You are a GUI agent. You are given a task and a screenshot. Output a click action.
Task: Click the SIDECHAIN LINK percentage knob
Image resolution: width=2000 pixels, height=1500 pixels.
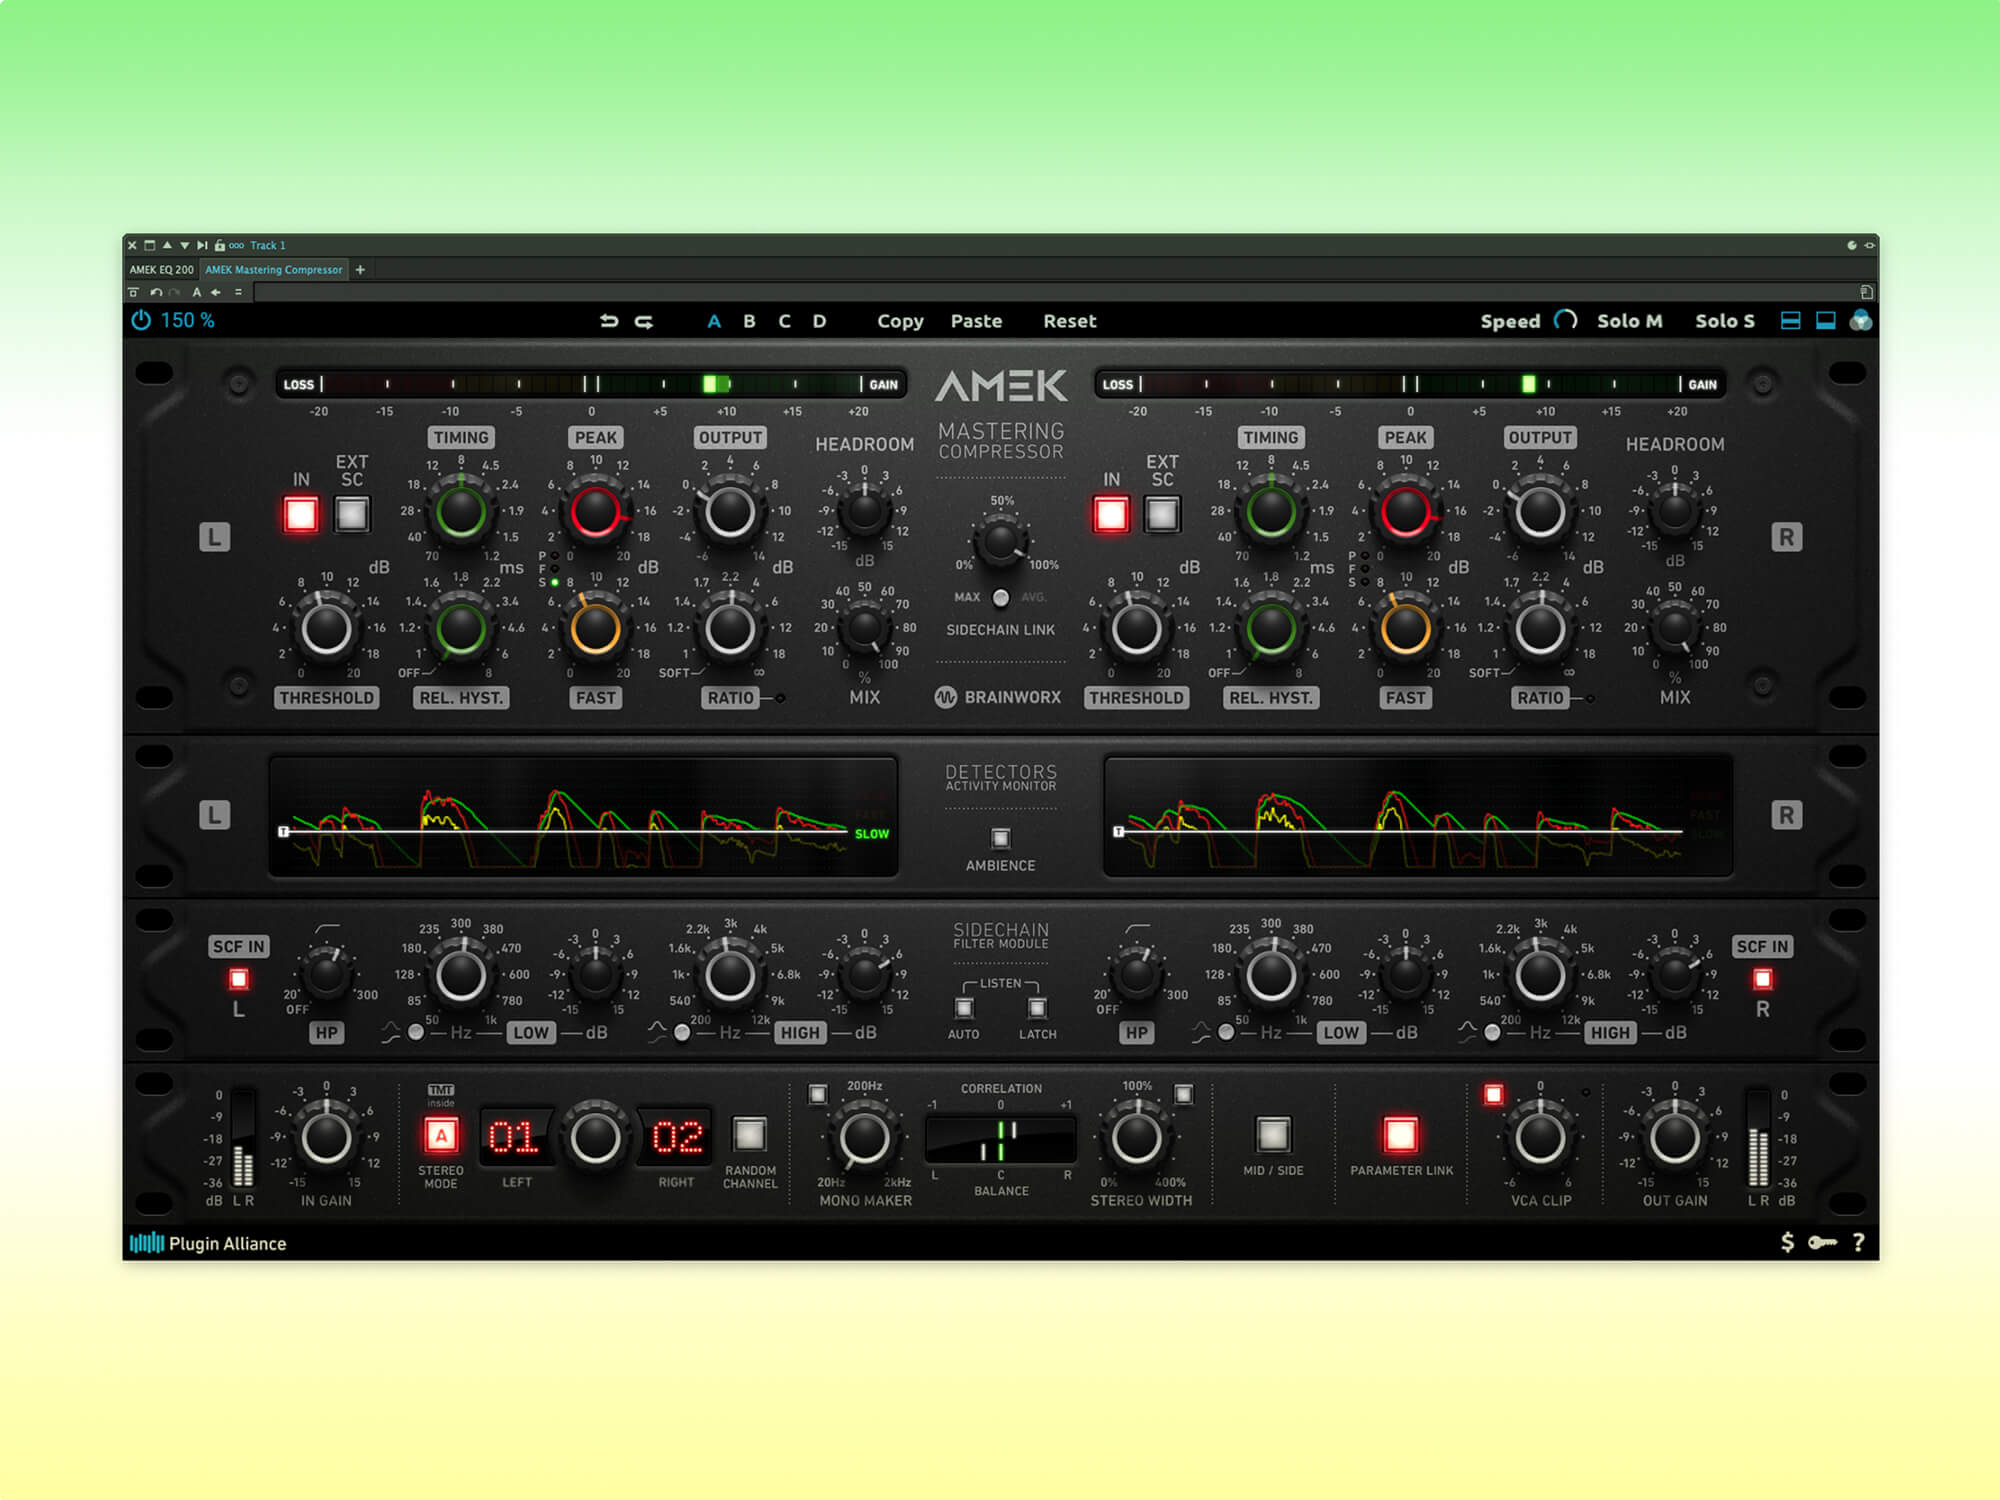(1000, 540)
